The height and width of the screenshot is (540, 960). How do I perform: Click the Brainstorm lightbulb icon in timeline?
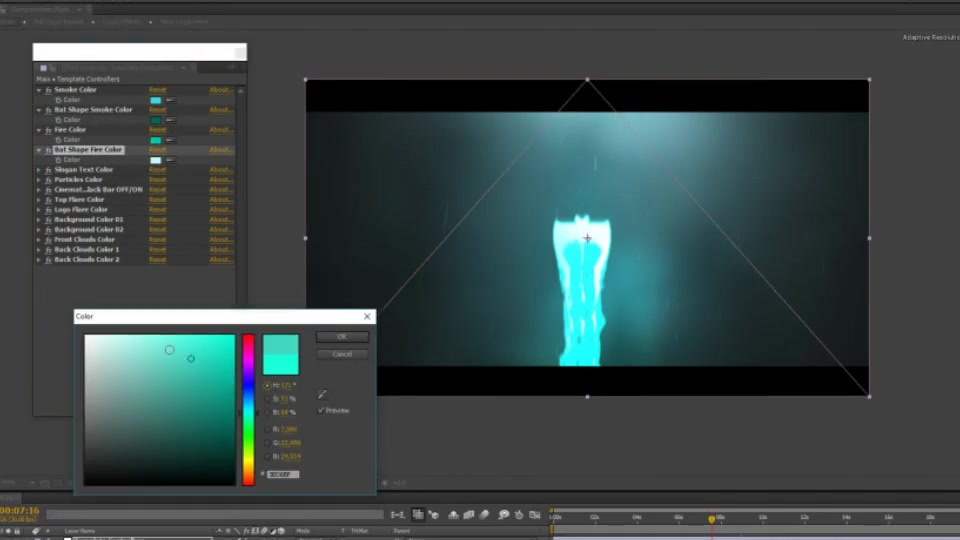pos(503,515)
